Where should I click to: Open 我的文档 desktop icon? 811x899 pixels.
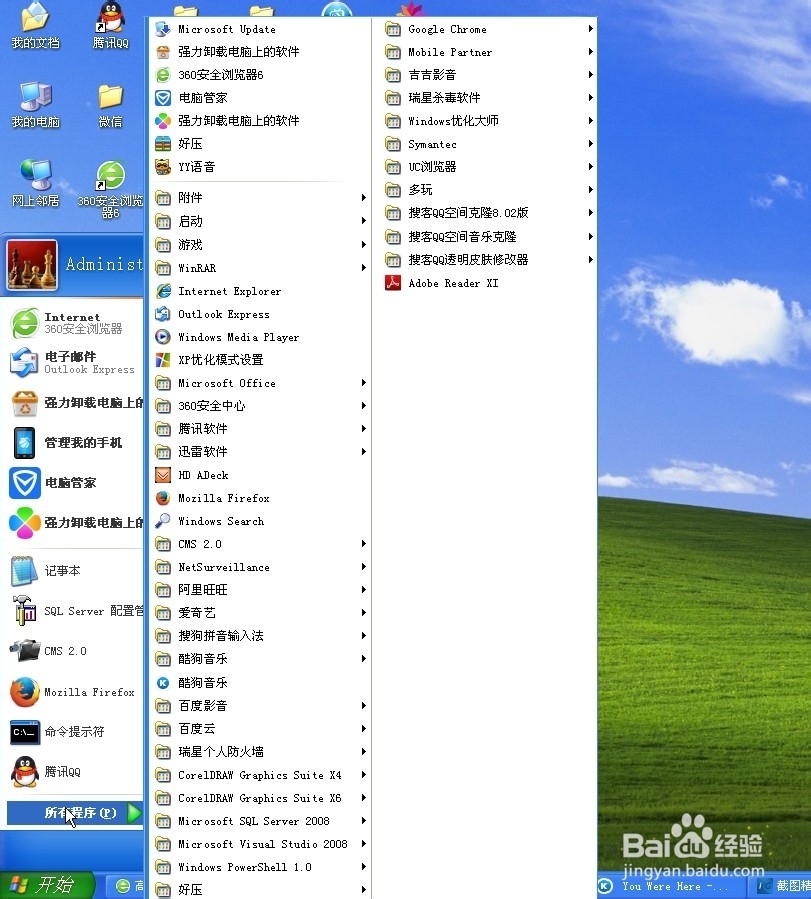[36, 25]
